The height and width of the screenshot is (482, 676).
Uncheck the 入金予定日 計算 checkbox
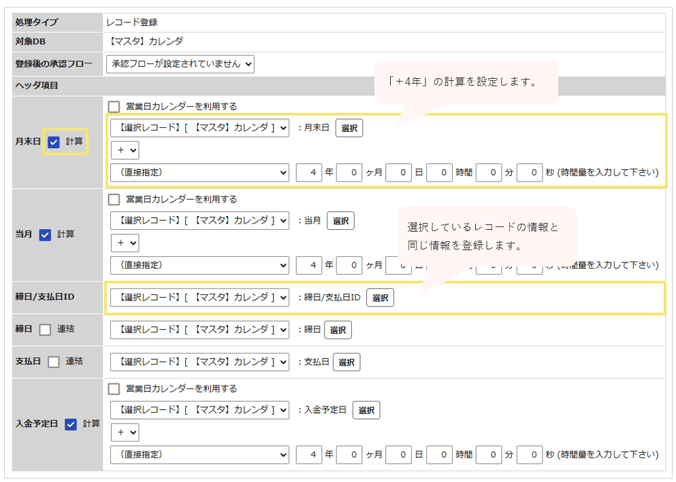coord(71,424)
